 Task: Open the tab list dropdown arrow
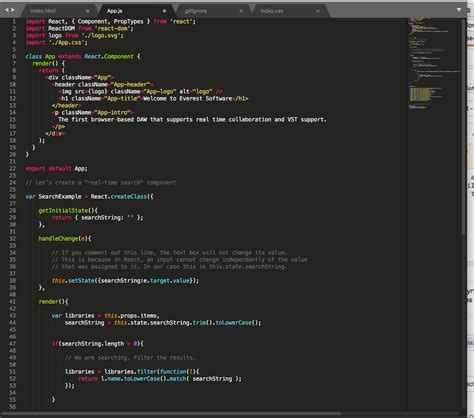click(459, 10)
